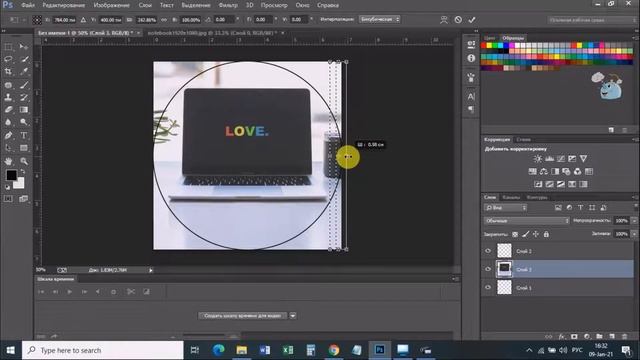Open the foreground color picker
The height and width of the screenshot is (360, 640).
[11, 175]
